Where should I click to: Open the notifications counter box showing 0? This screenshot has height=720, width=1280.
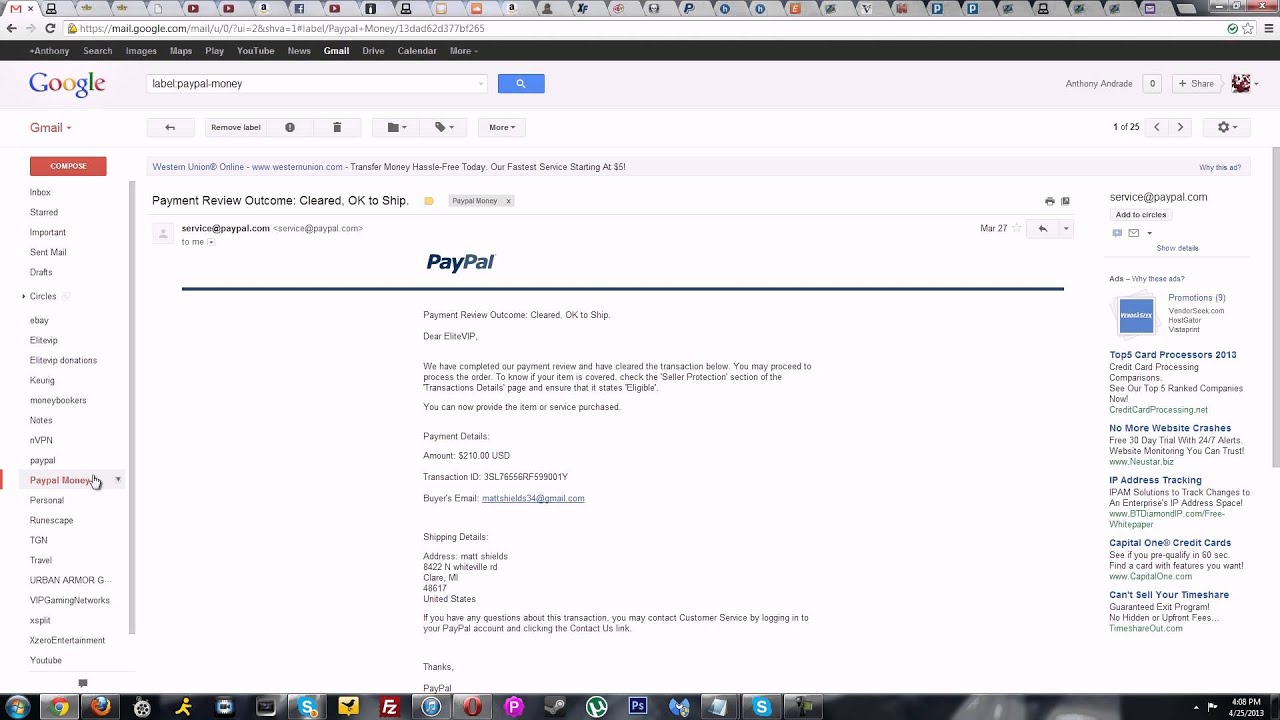pyautogui.click(x=1152, y=84)
